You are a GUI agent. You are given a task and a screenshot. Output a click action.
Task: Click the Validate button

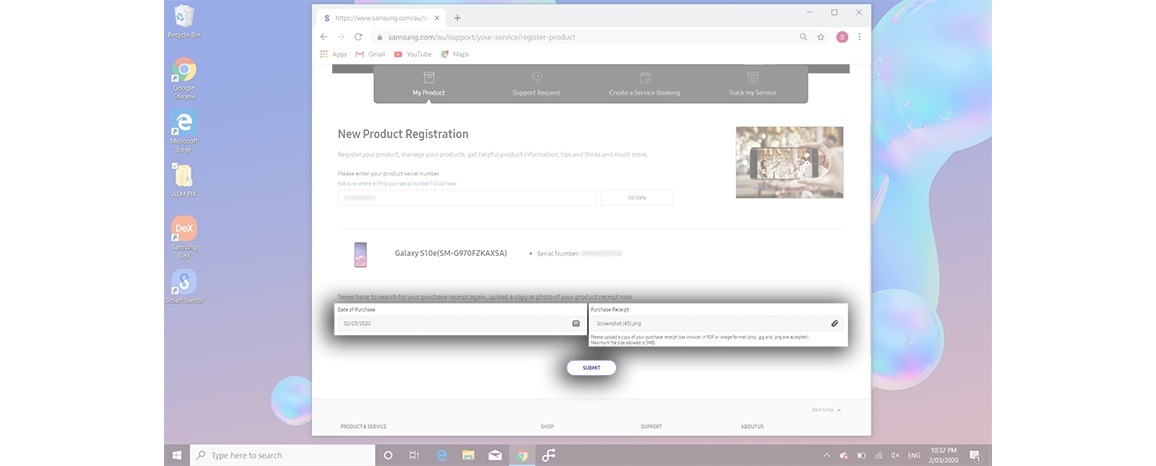636,198
